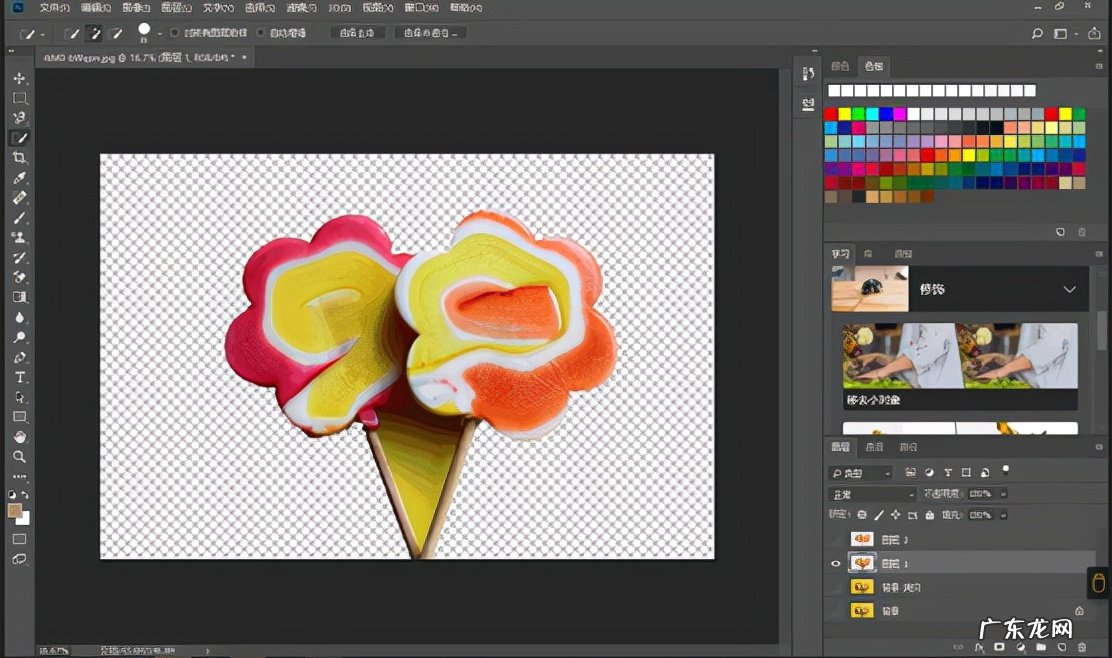This screenshot has height=658, width=1112.
Task: Click the Select Subject button in options bar
Action: 357,33
